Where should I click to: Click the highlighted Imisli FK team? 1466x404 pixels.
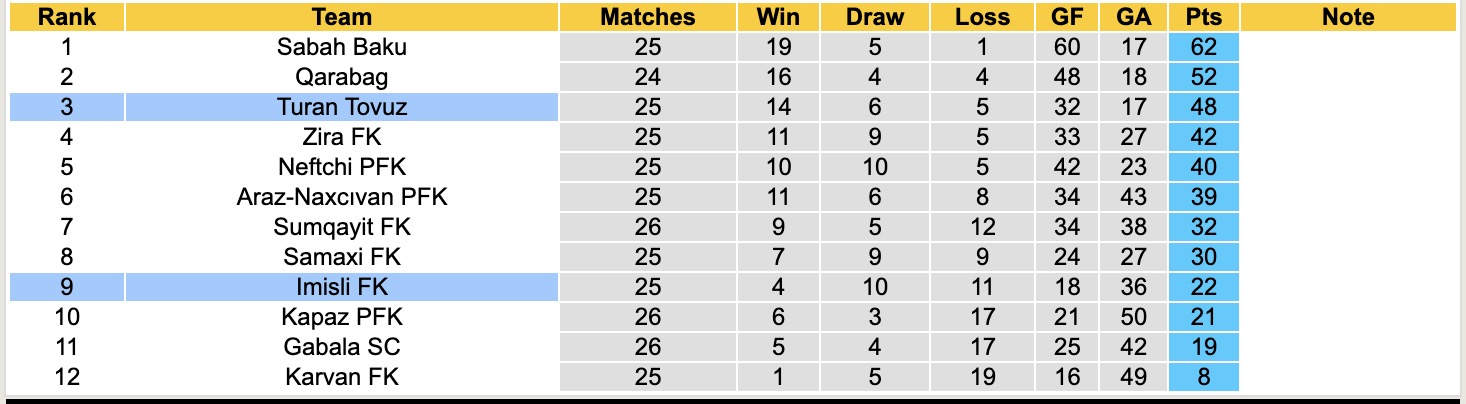pyautogui.click(x=342, y=287)
